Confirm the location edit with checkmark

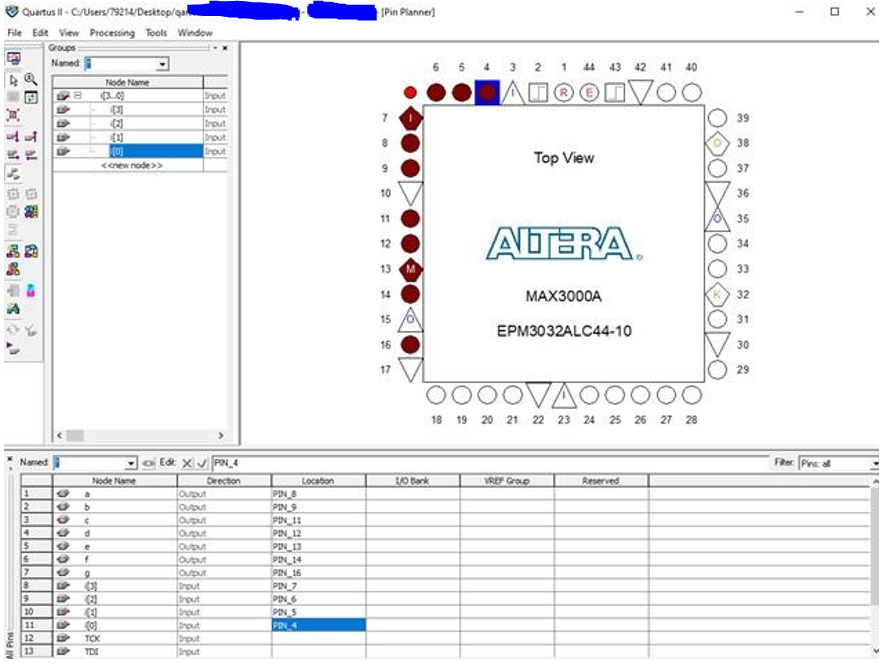coord(202,463)
